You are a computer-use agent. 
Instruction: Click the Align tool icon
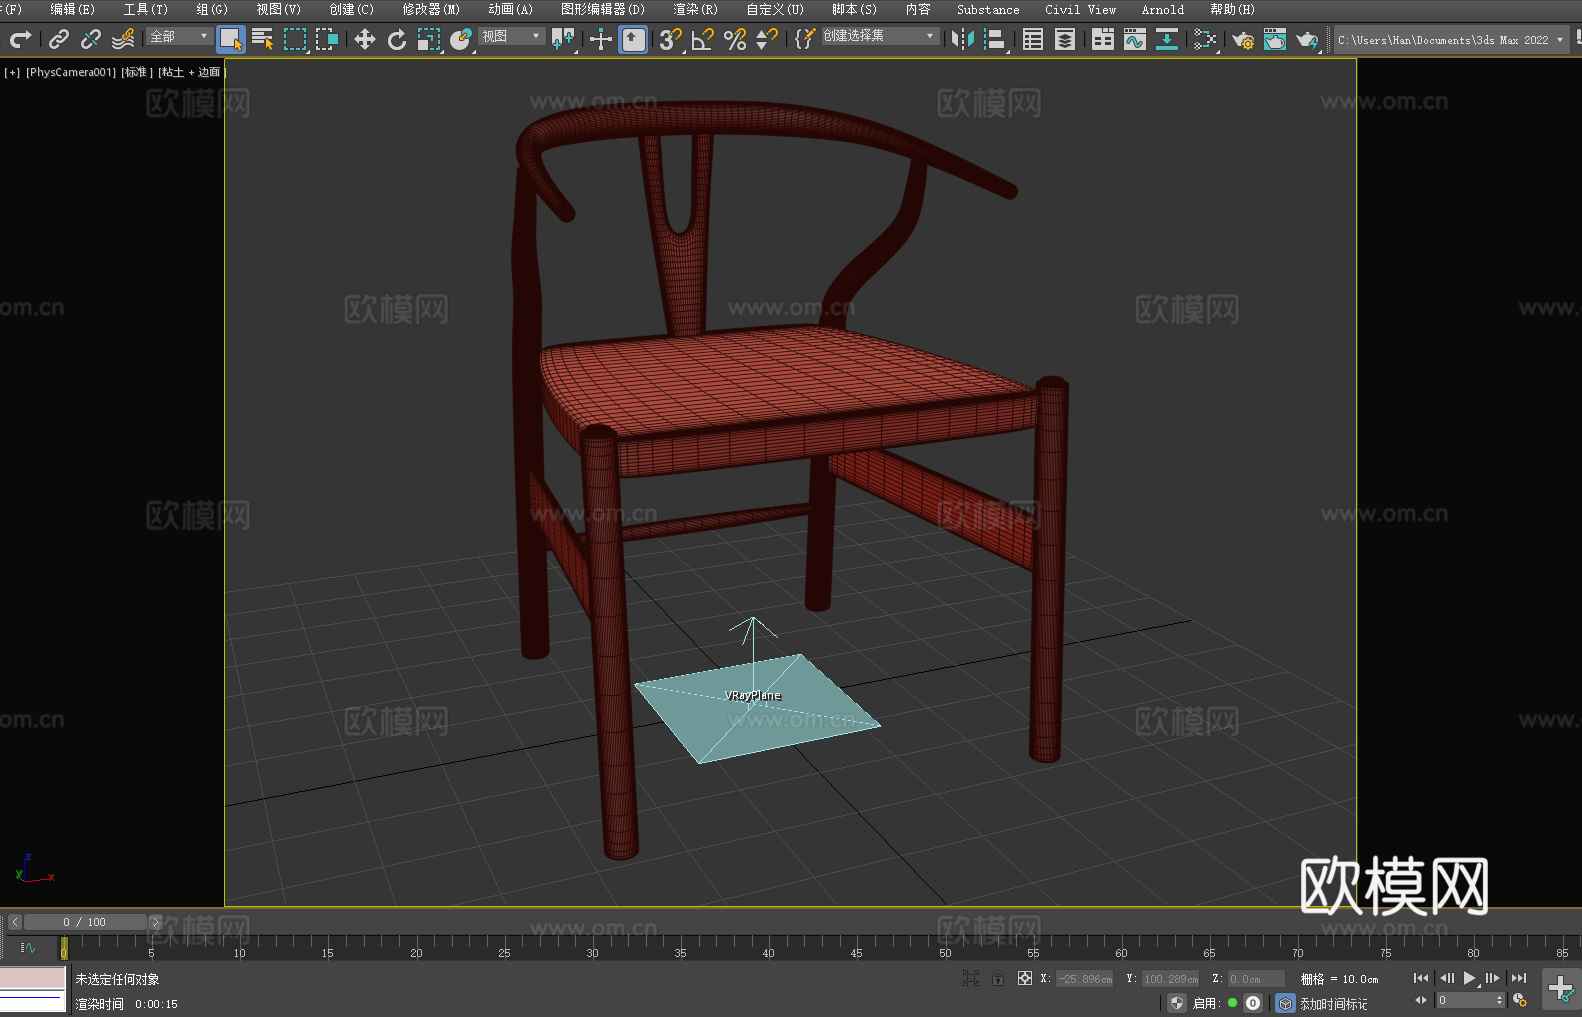pyautogui.click(x=995, y=39)
